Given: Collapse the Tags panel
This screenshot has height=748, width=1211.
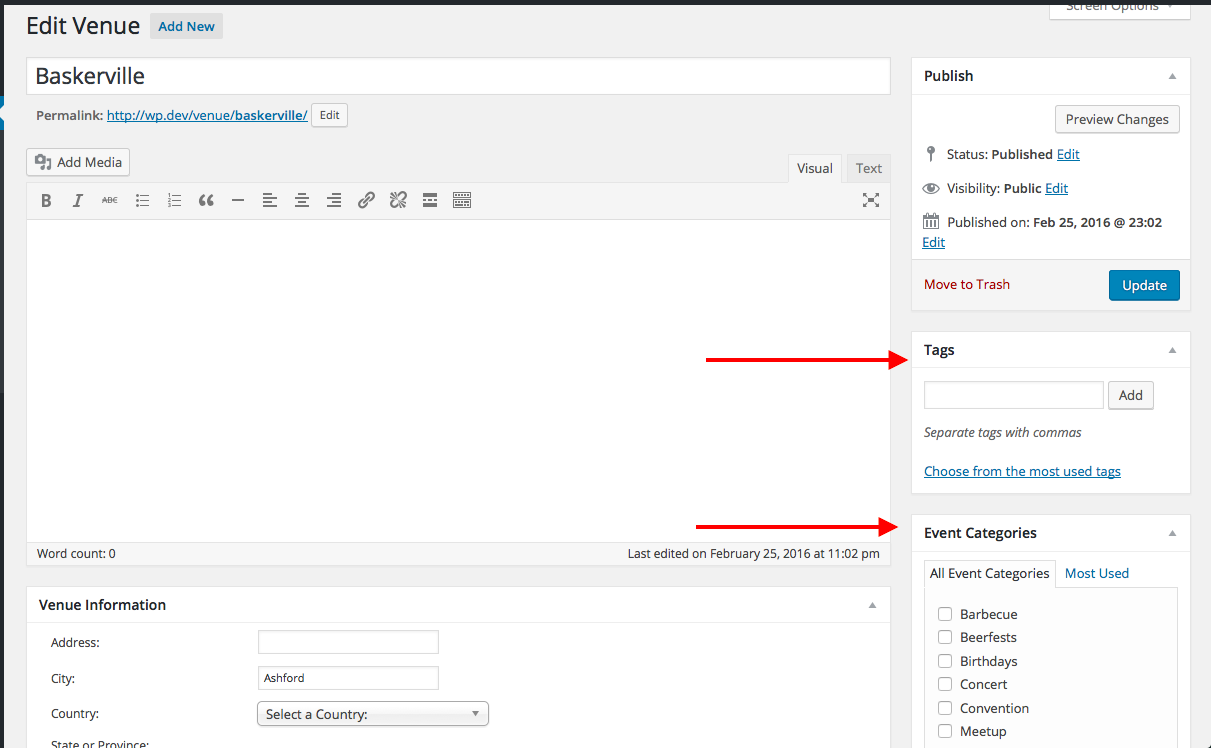Looking at the screenshot, I should tap(1172, 350).
